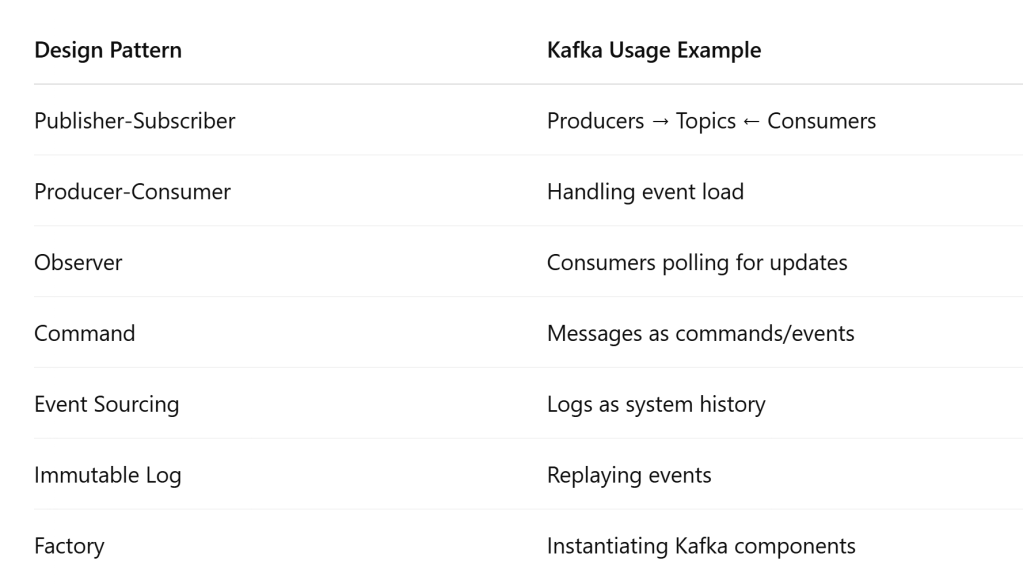Select the Handling event load text
The width and height of the screenshot is (1023, 584).
(645, 192)
